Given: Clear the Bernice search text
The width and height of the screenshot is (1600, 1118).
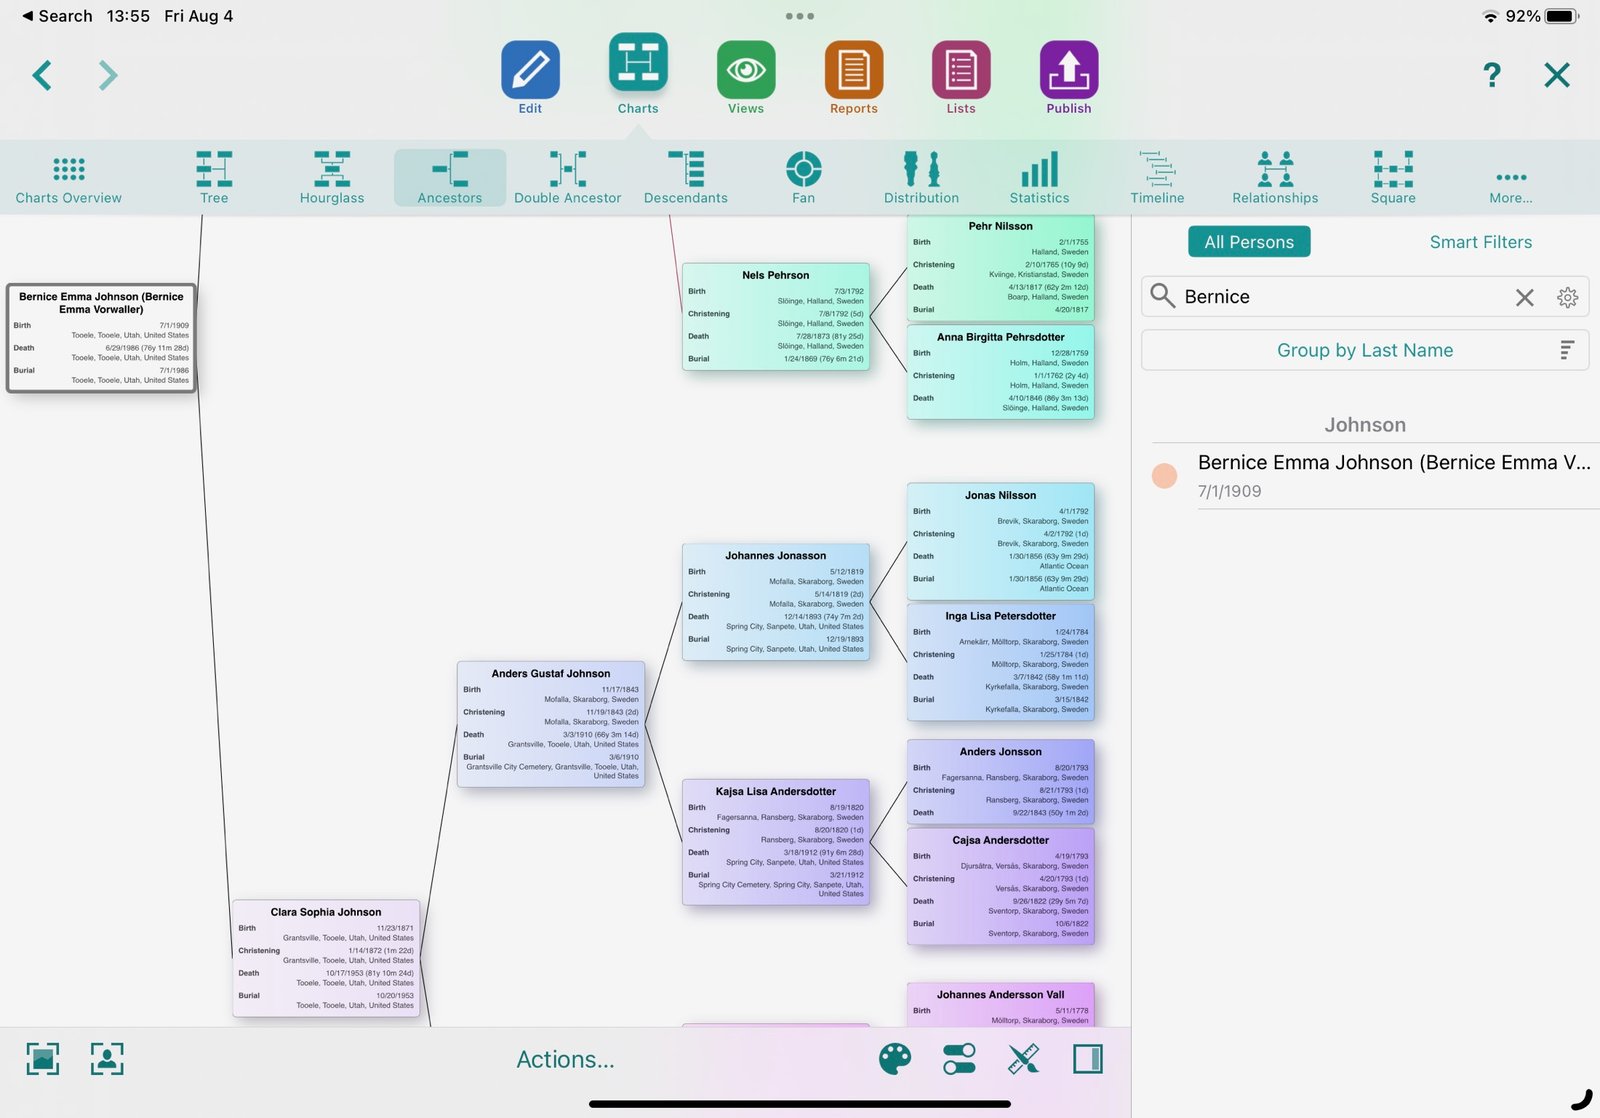Looking at the screenshot, I should [1524, 297].
